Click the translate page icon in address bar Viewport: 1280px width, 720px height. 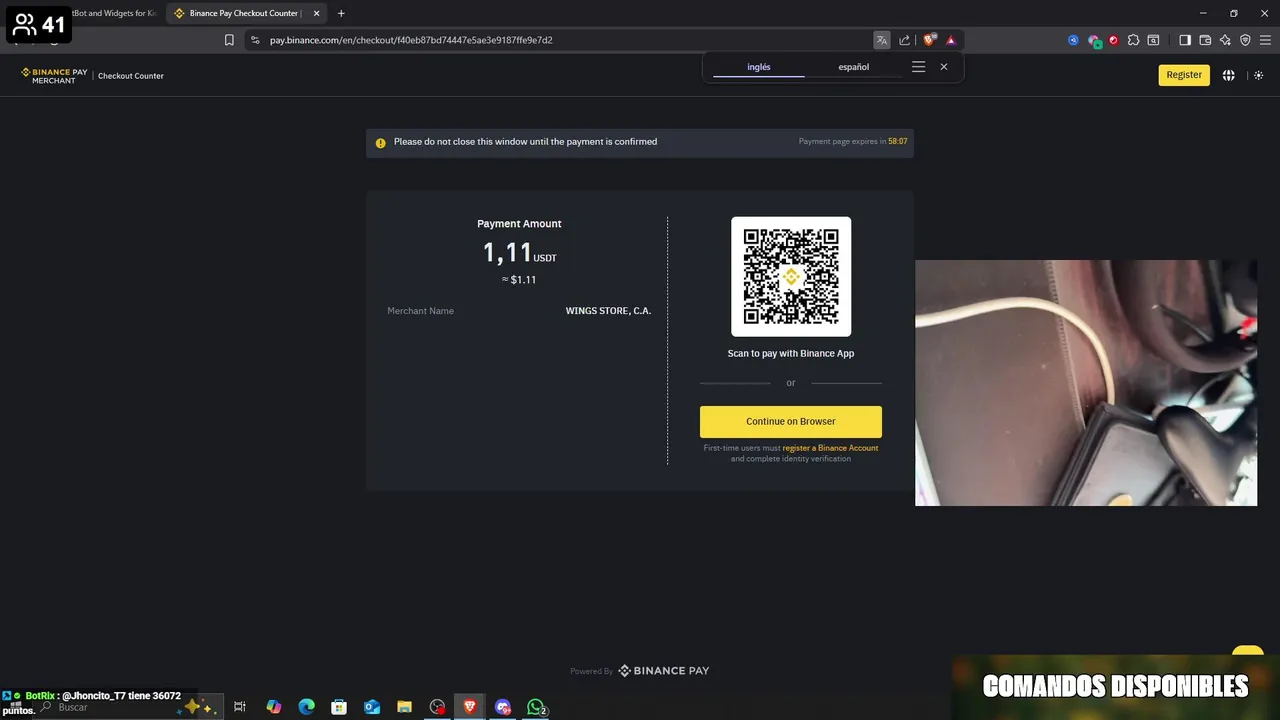click(882, 40)
